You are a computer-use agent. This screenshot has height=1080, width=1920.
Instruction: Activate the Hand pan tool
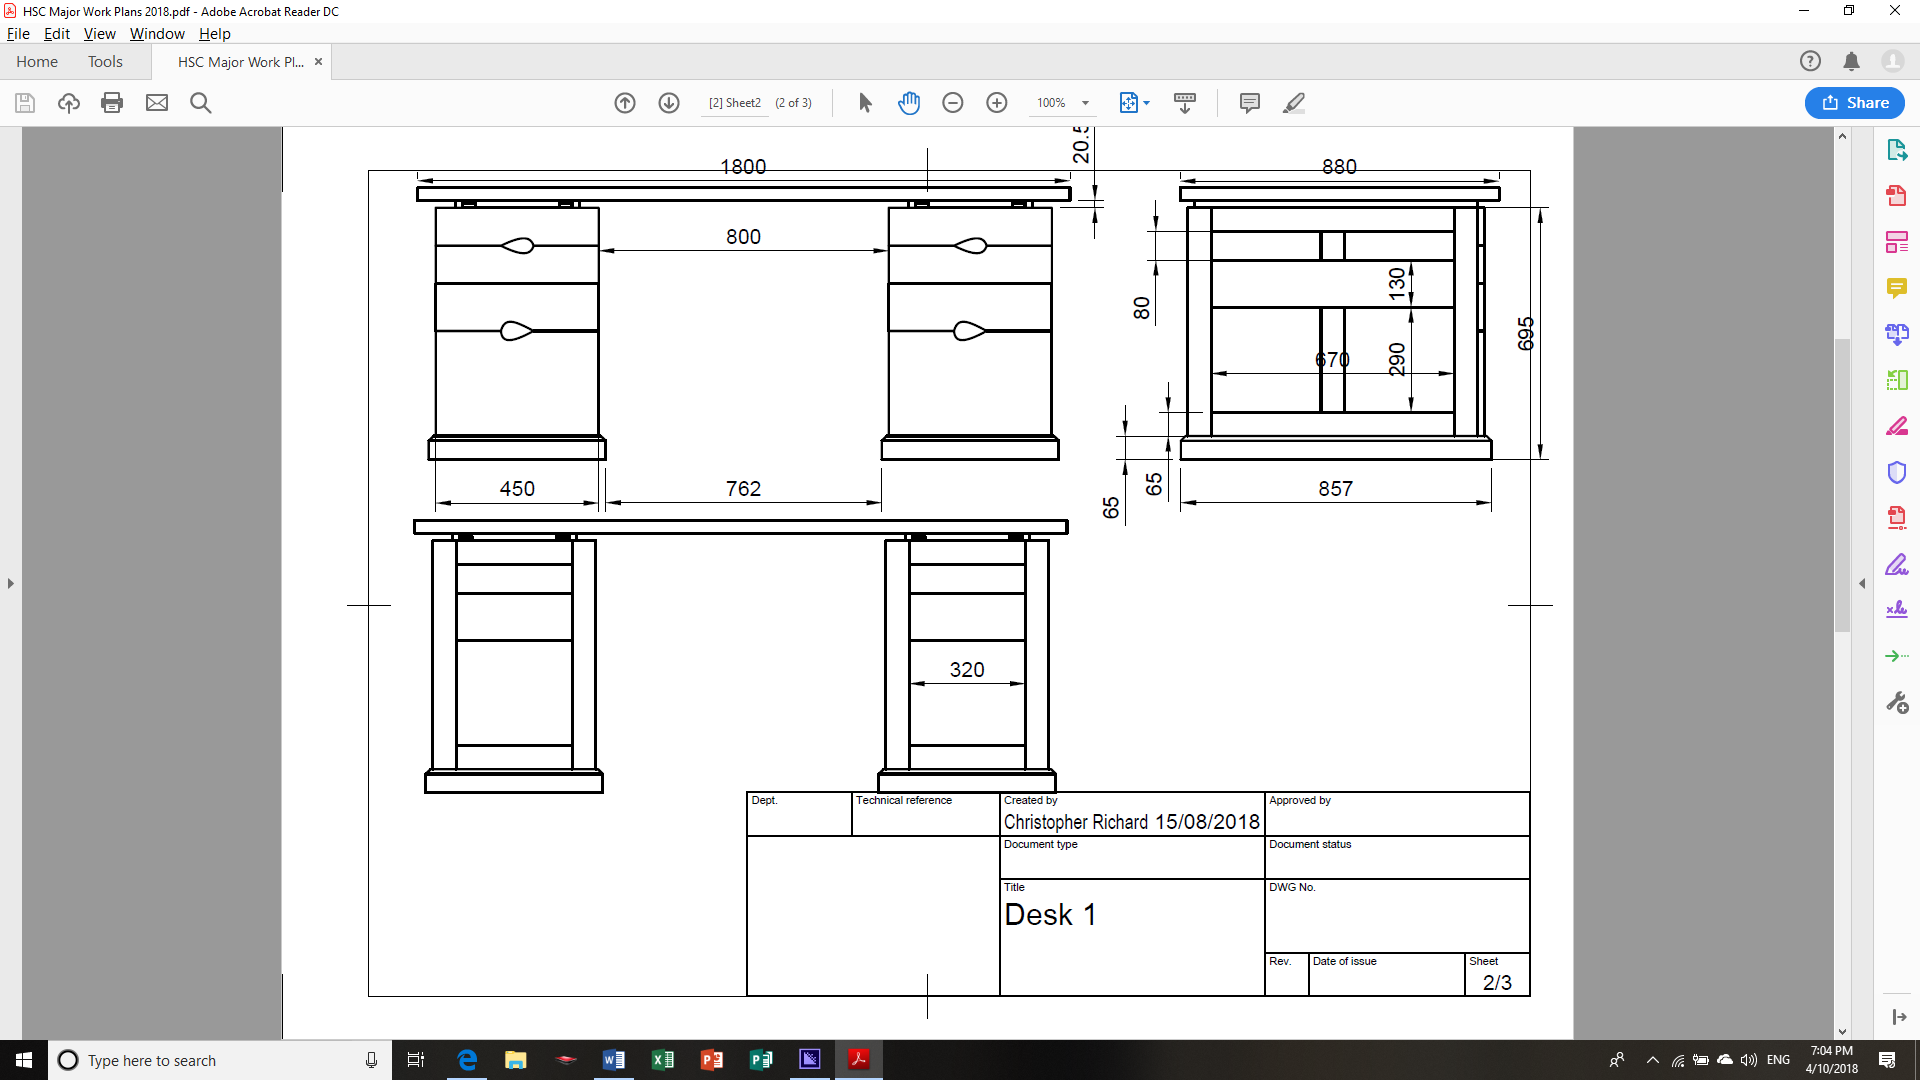pos(909,103)
